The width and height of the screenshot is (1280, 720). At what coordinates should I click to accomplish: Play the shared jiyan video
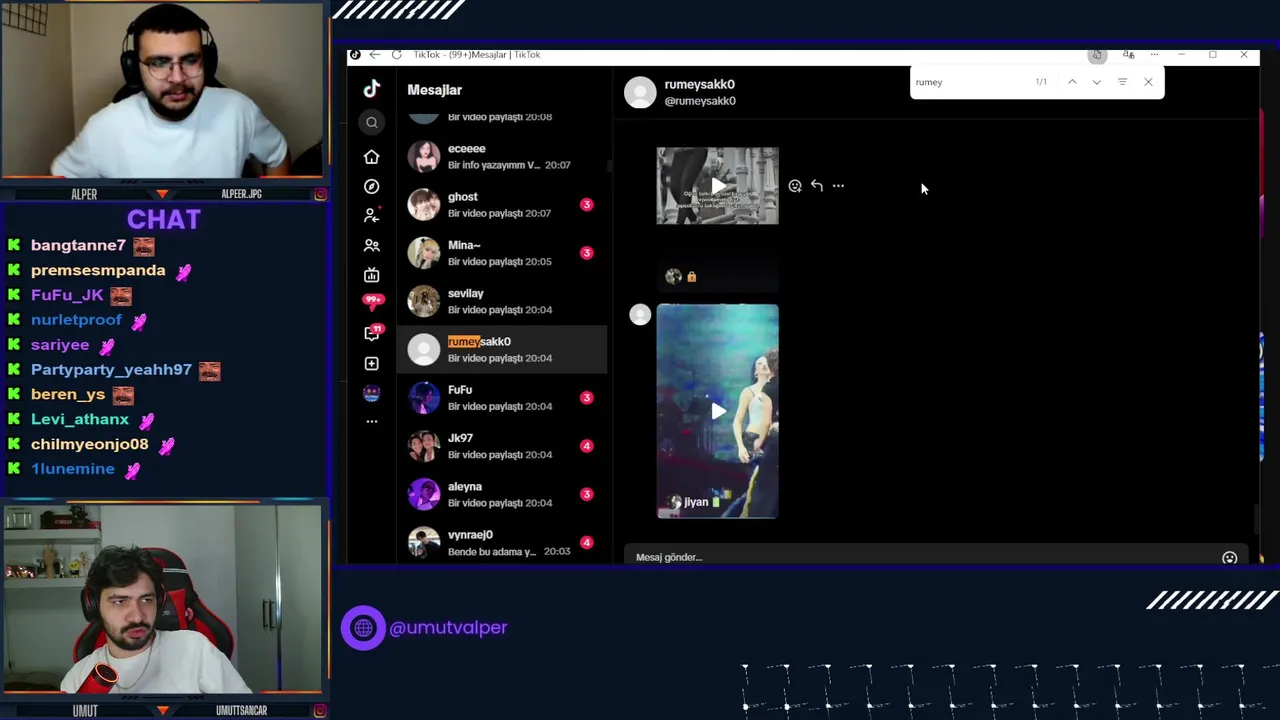717,411
